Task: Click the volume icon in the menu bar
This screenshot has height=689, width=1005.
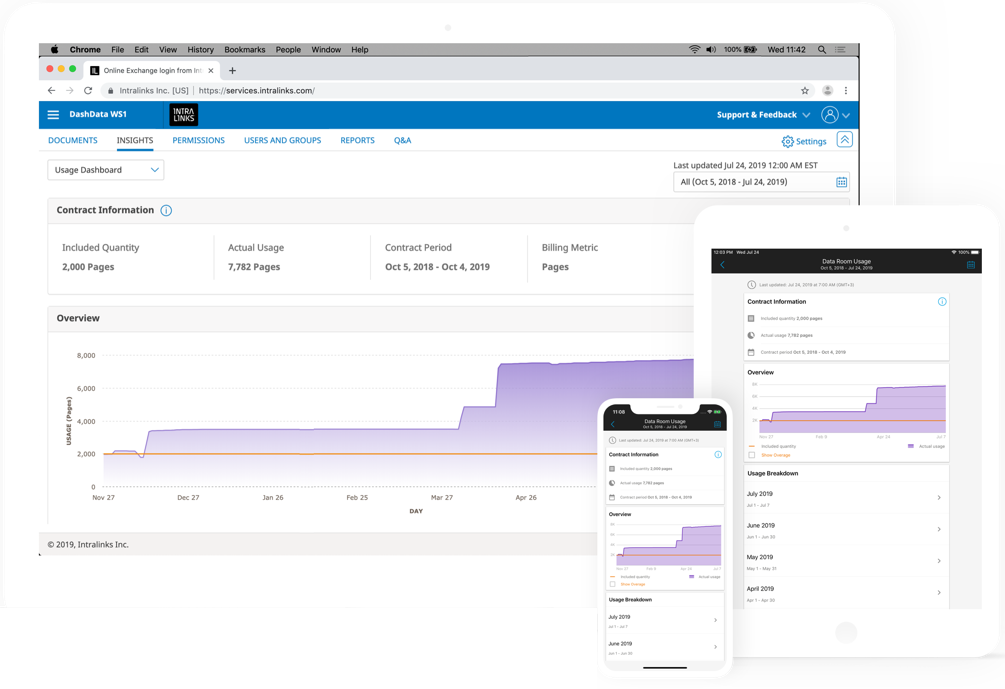Action: point(711,49)
